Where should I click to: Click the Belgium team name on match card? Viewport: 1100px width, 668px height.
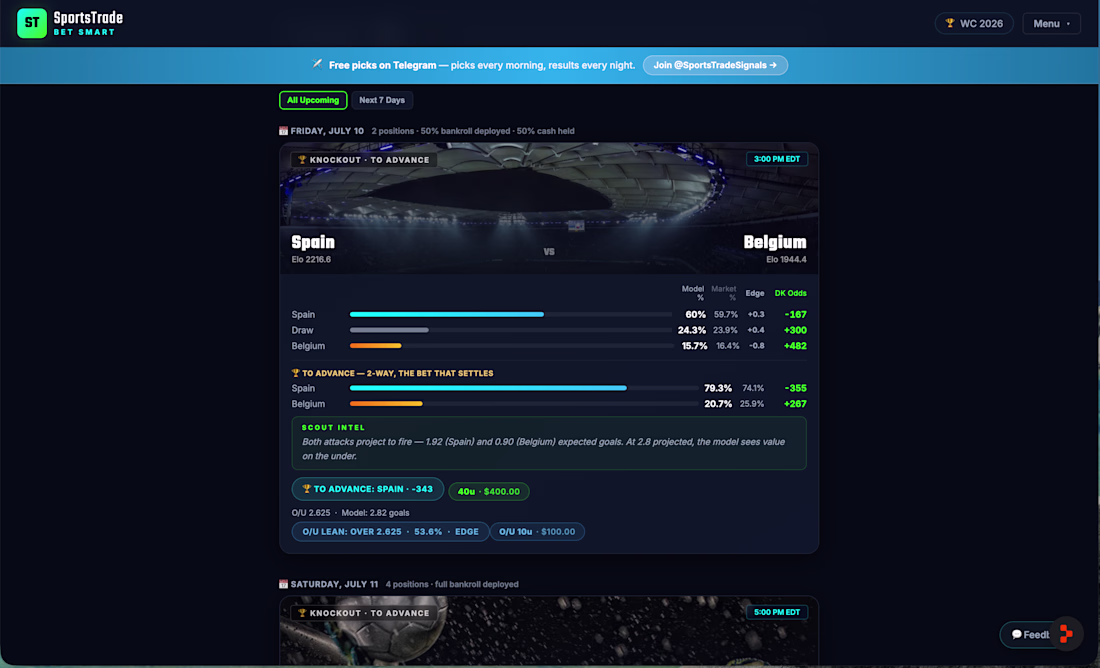point(774,242)
